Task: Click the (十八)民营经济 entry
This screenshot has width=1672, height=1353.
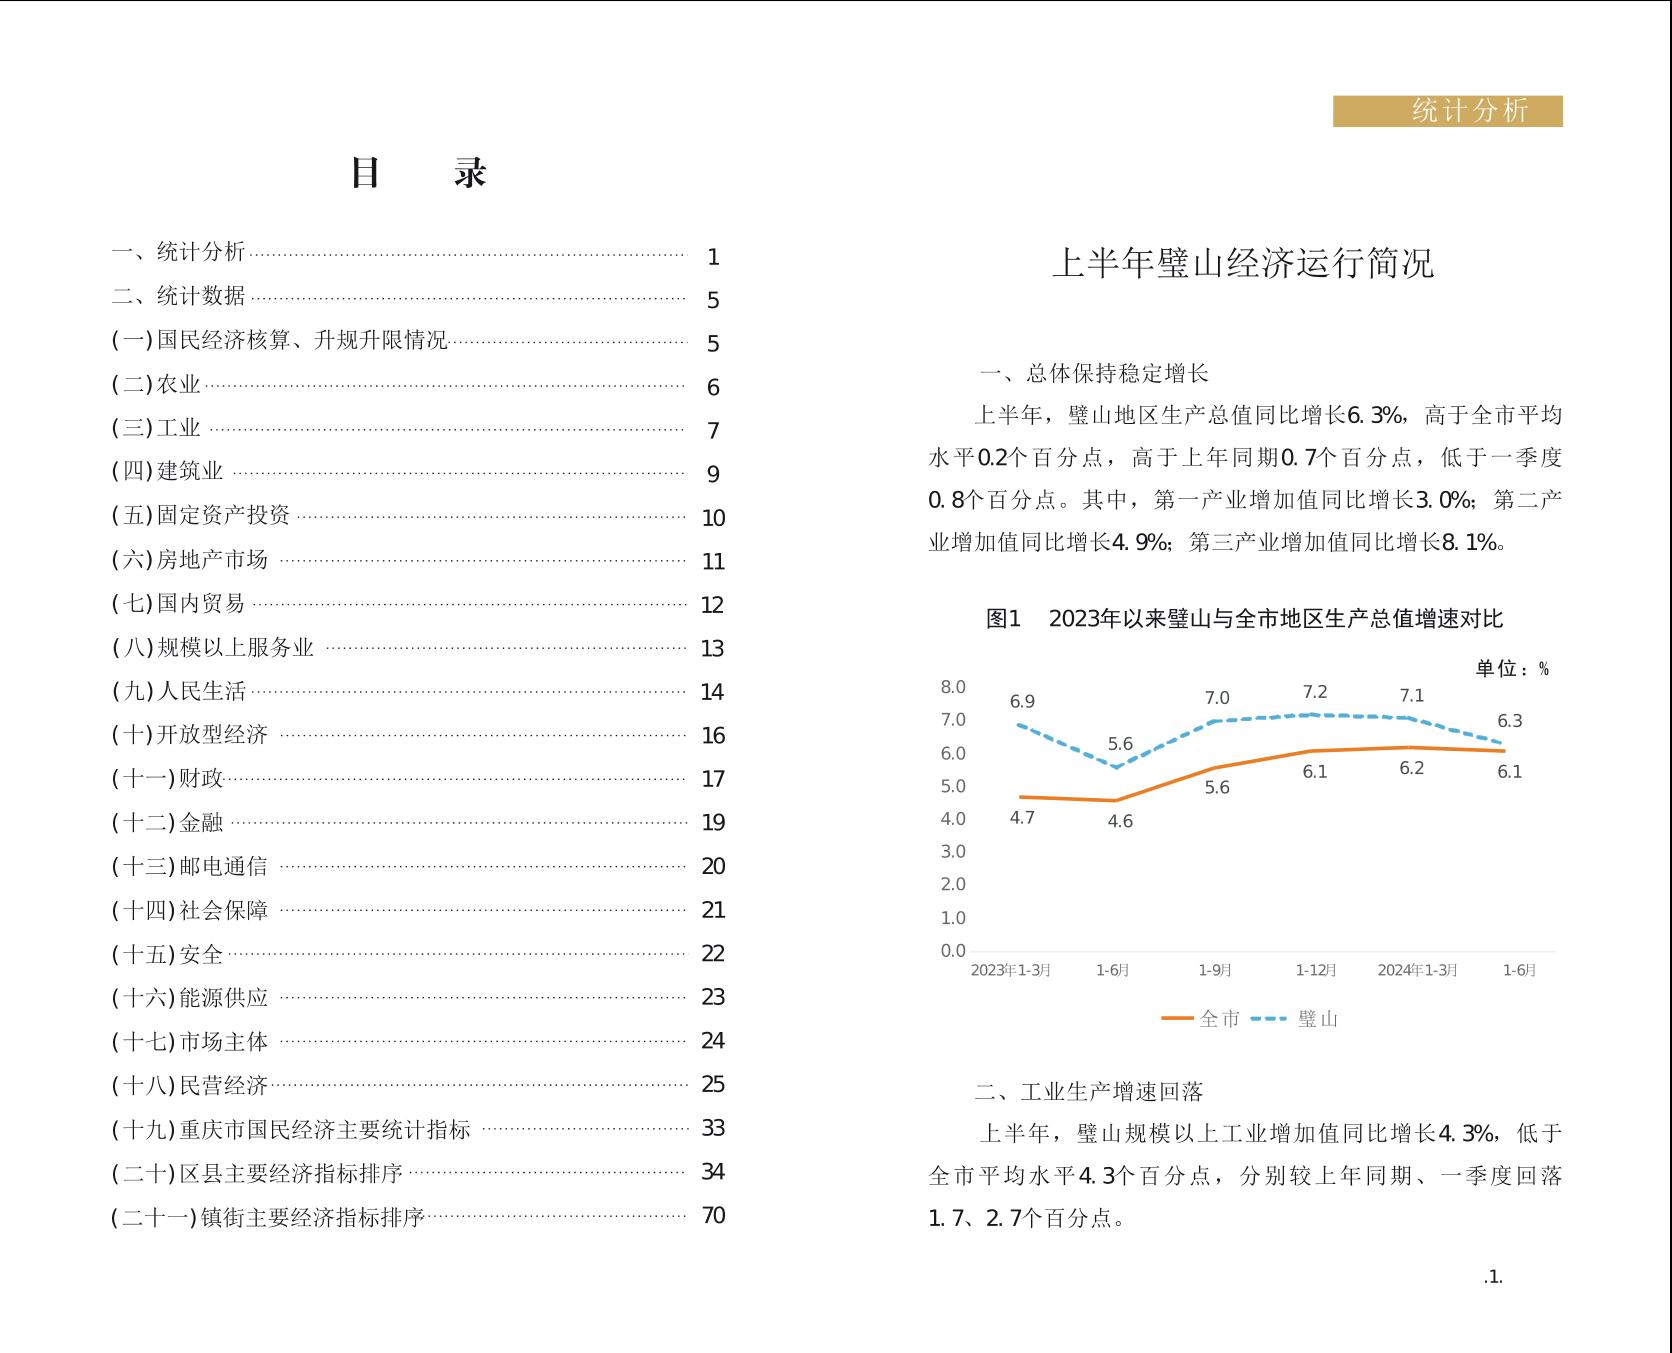Action: tap(418, 1085)
